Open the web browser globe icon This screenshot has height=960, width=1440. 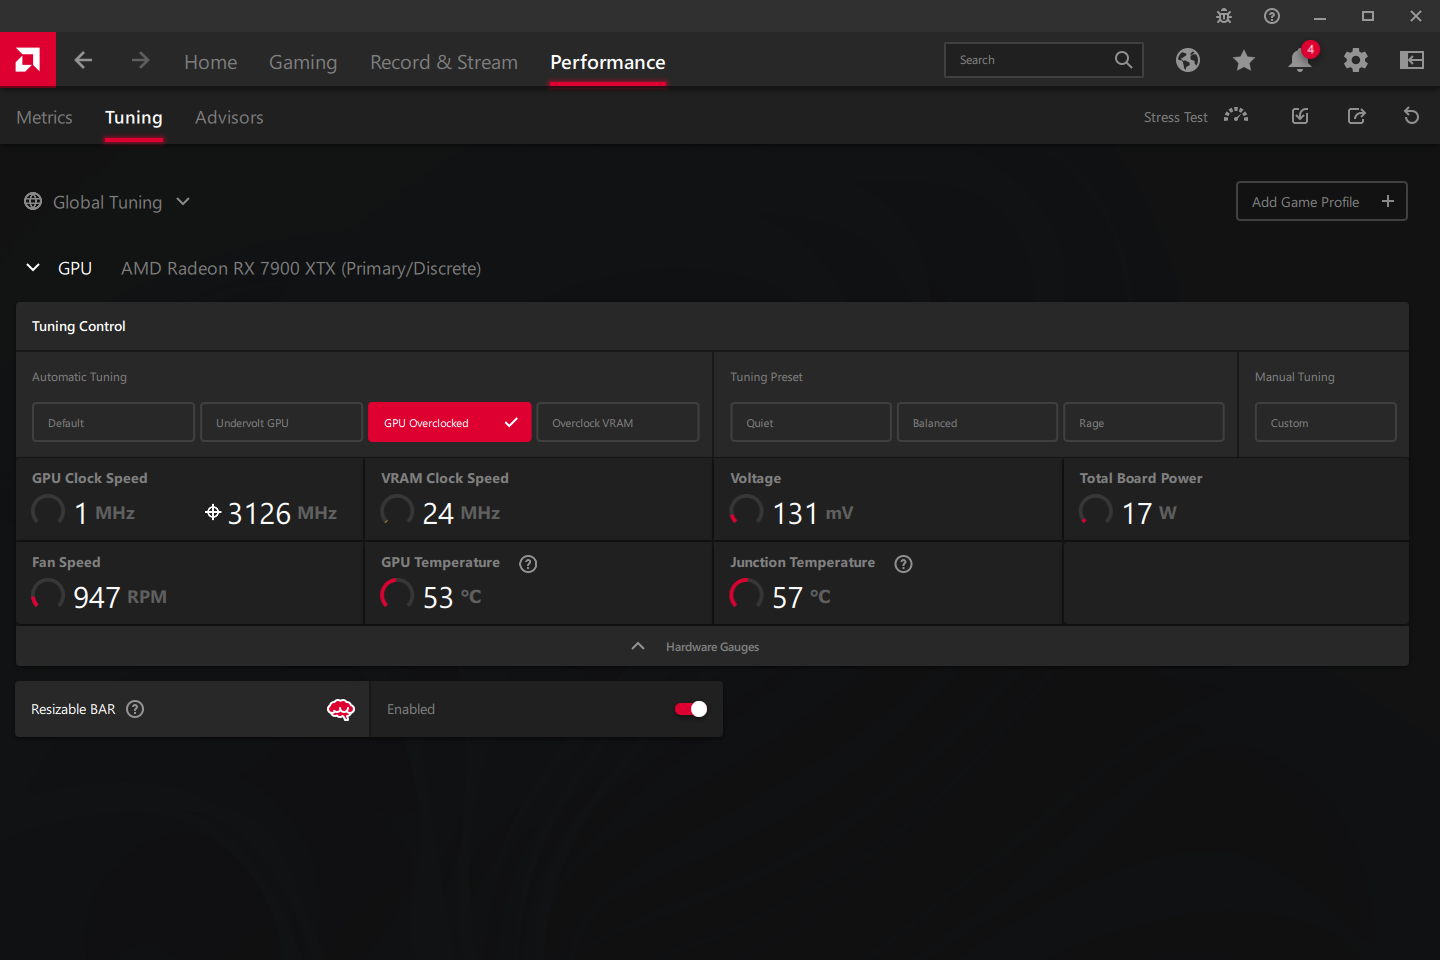(1187, 60)
